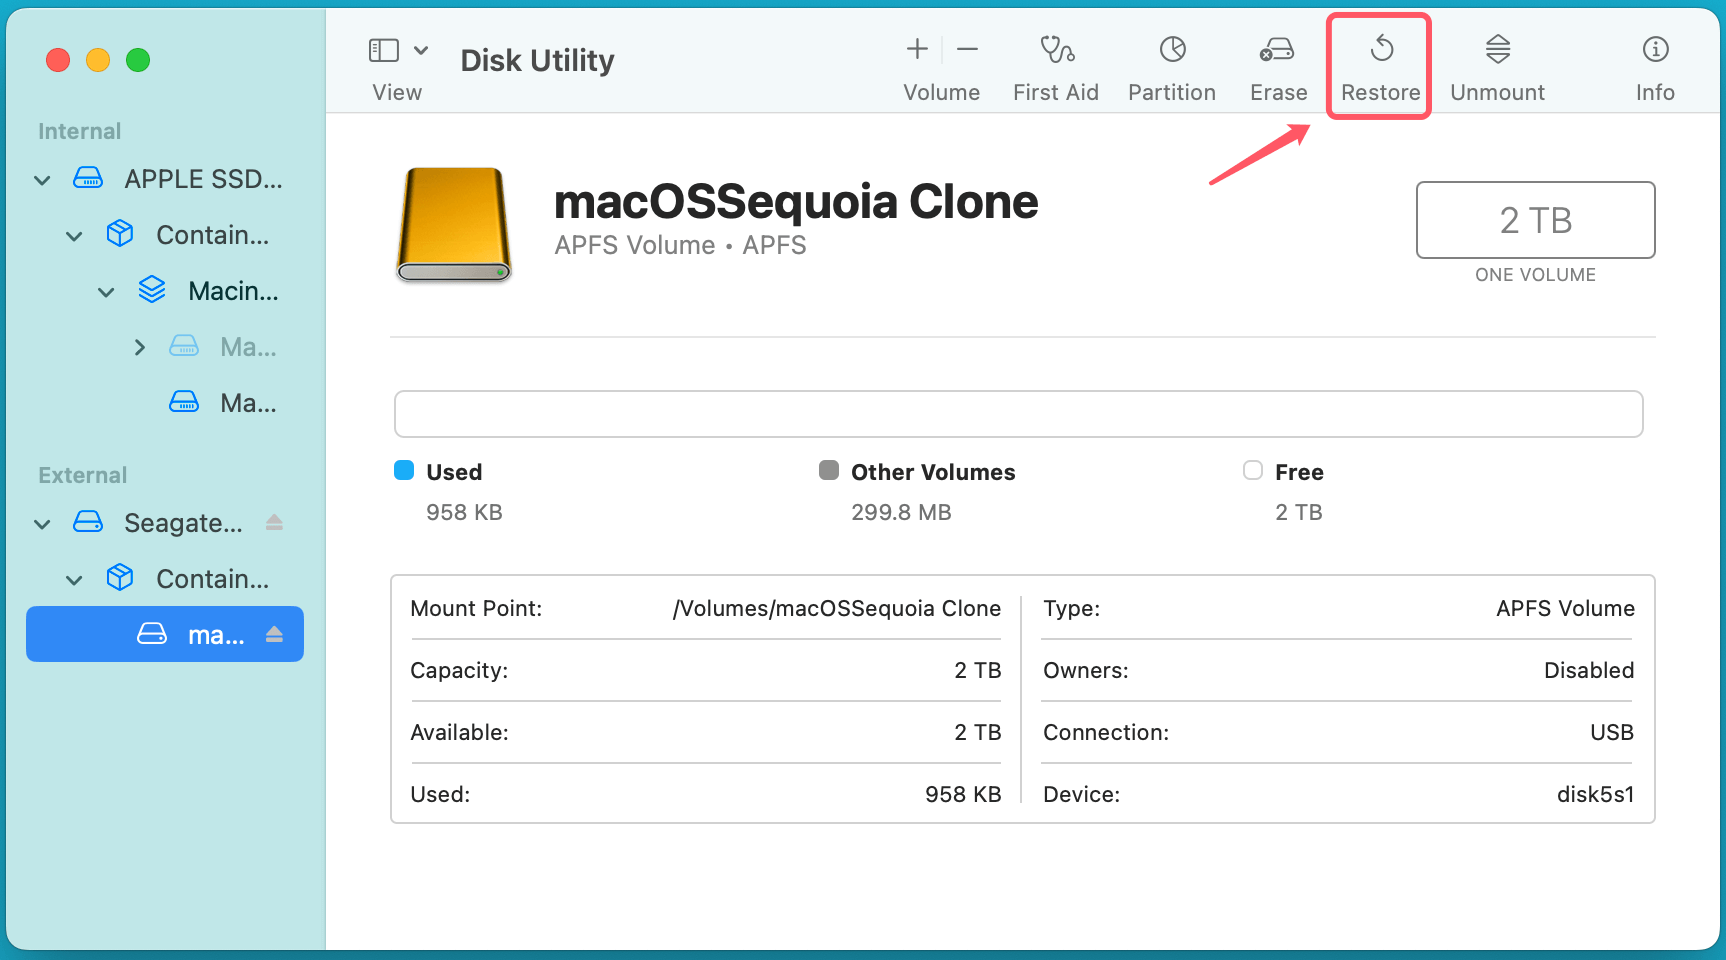Image resolution: width=1726 pixels, height=960 pixels.
Task: Remove volume with minus button
Action: (x=967, y=49)
